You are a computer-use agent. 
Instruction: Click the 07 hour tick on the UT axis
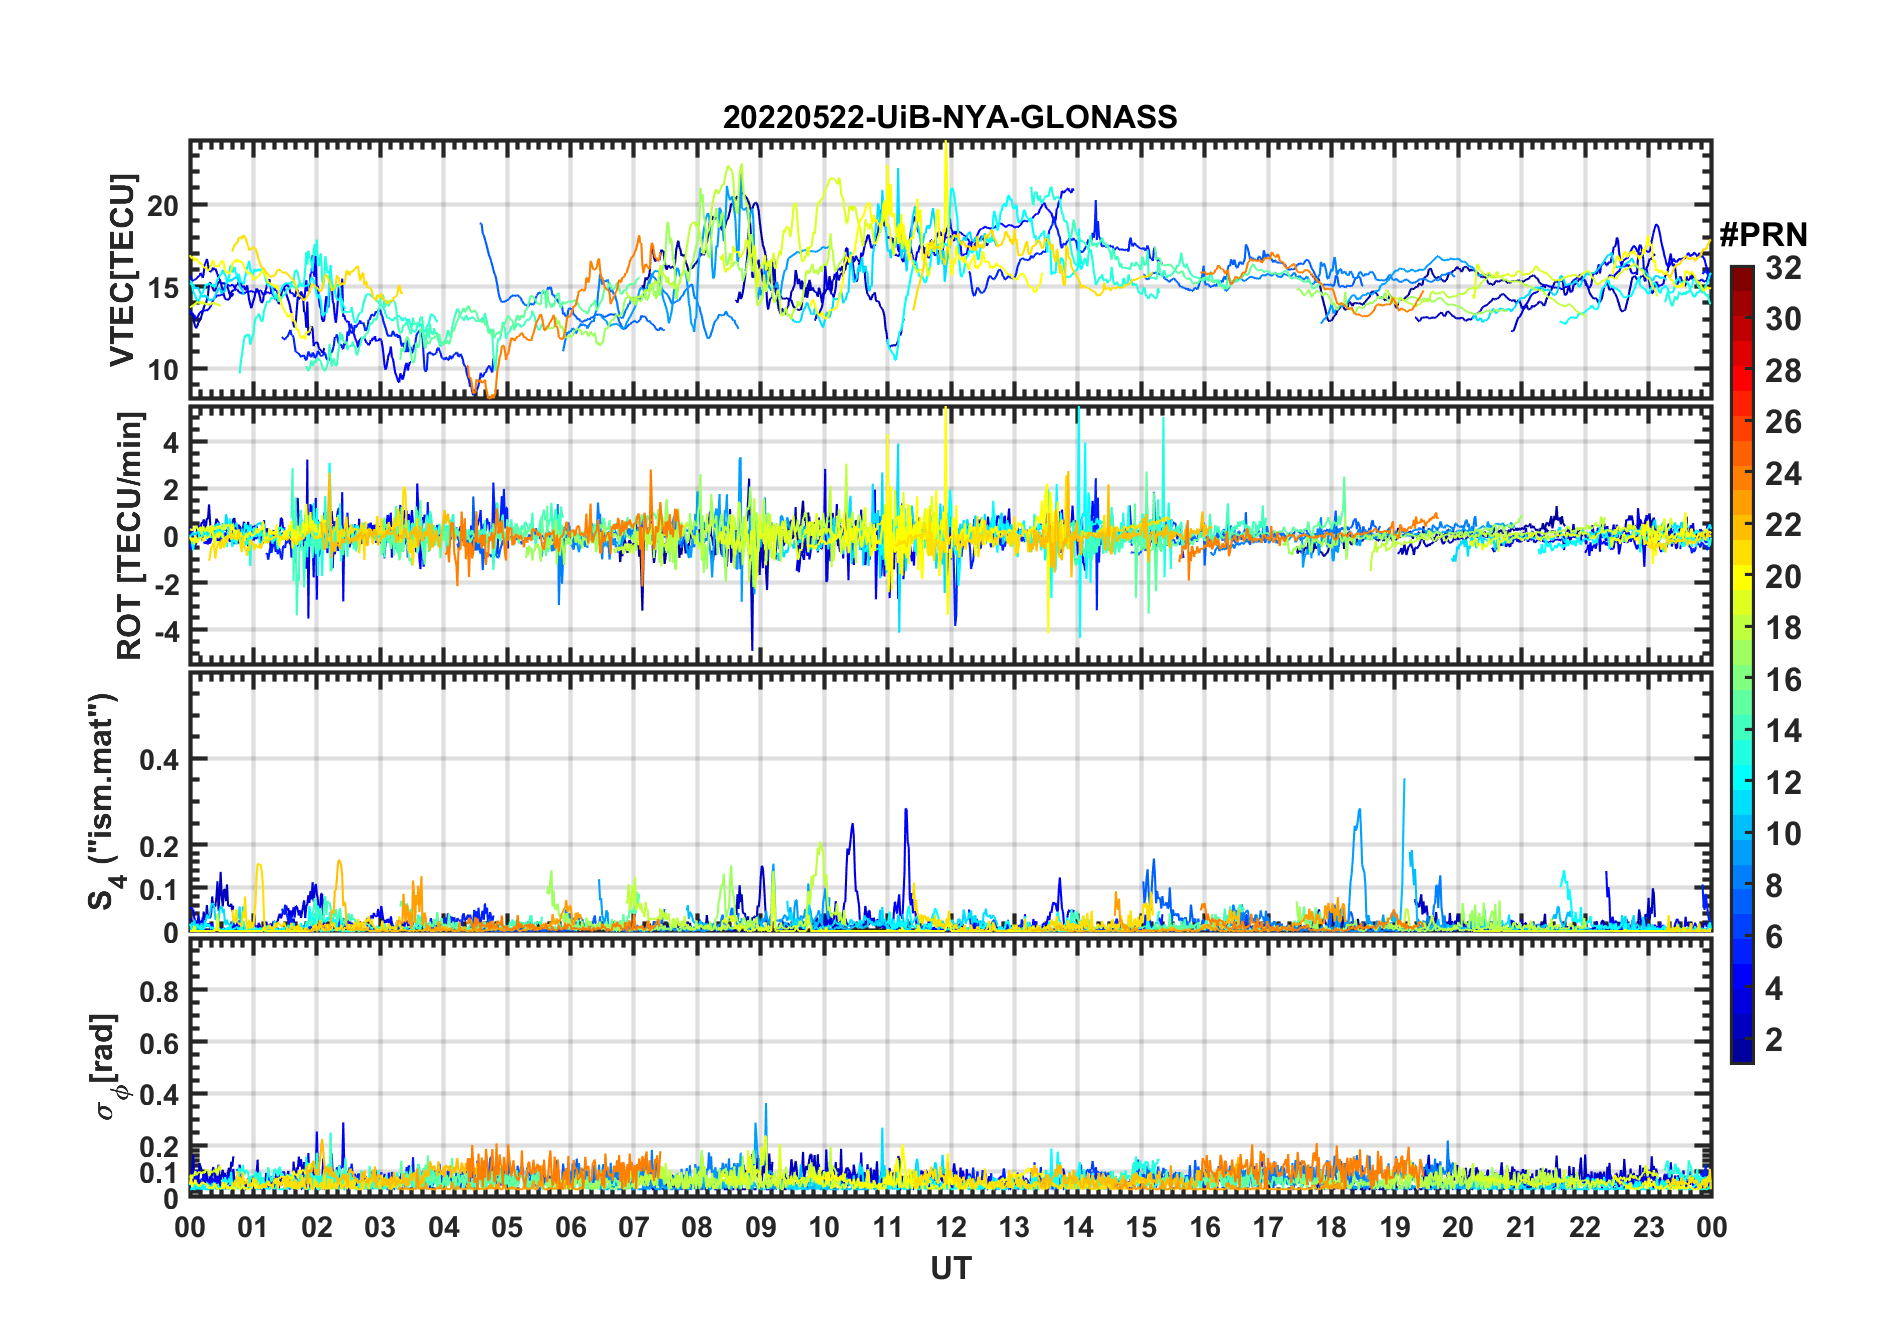[634, 1227]
